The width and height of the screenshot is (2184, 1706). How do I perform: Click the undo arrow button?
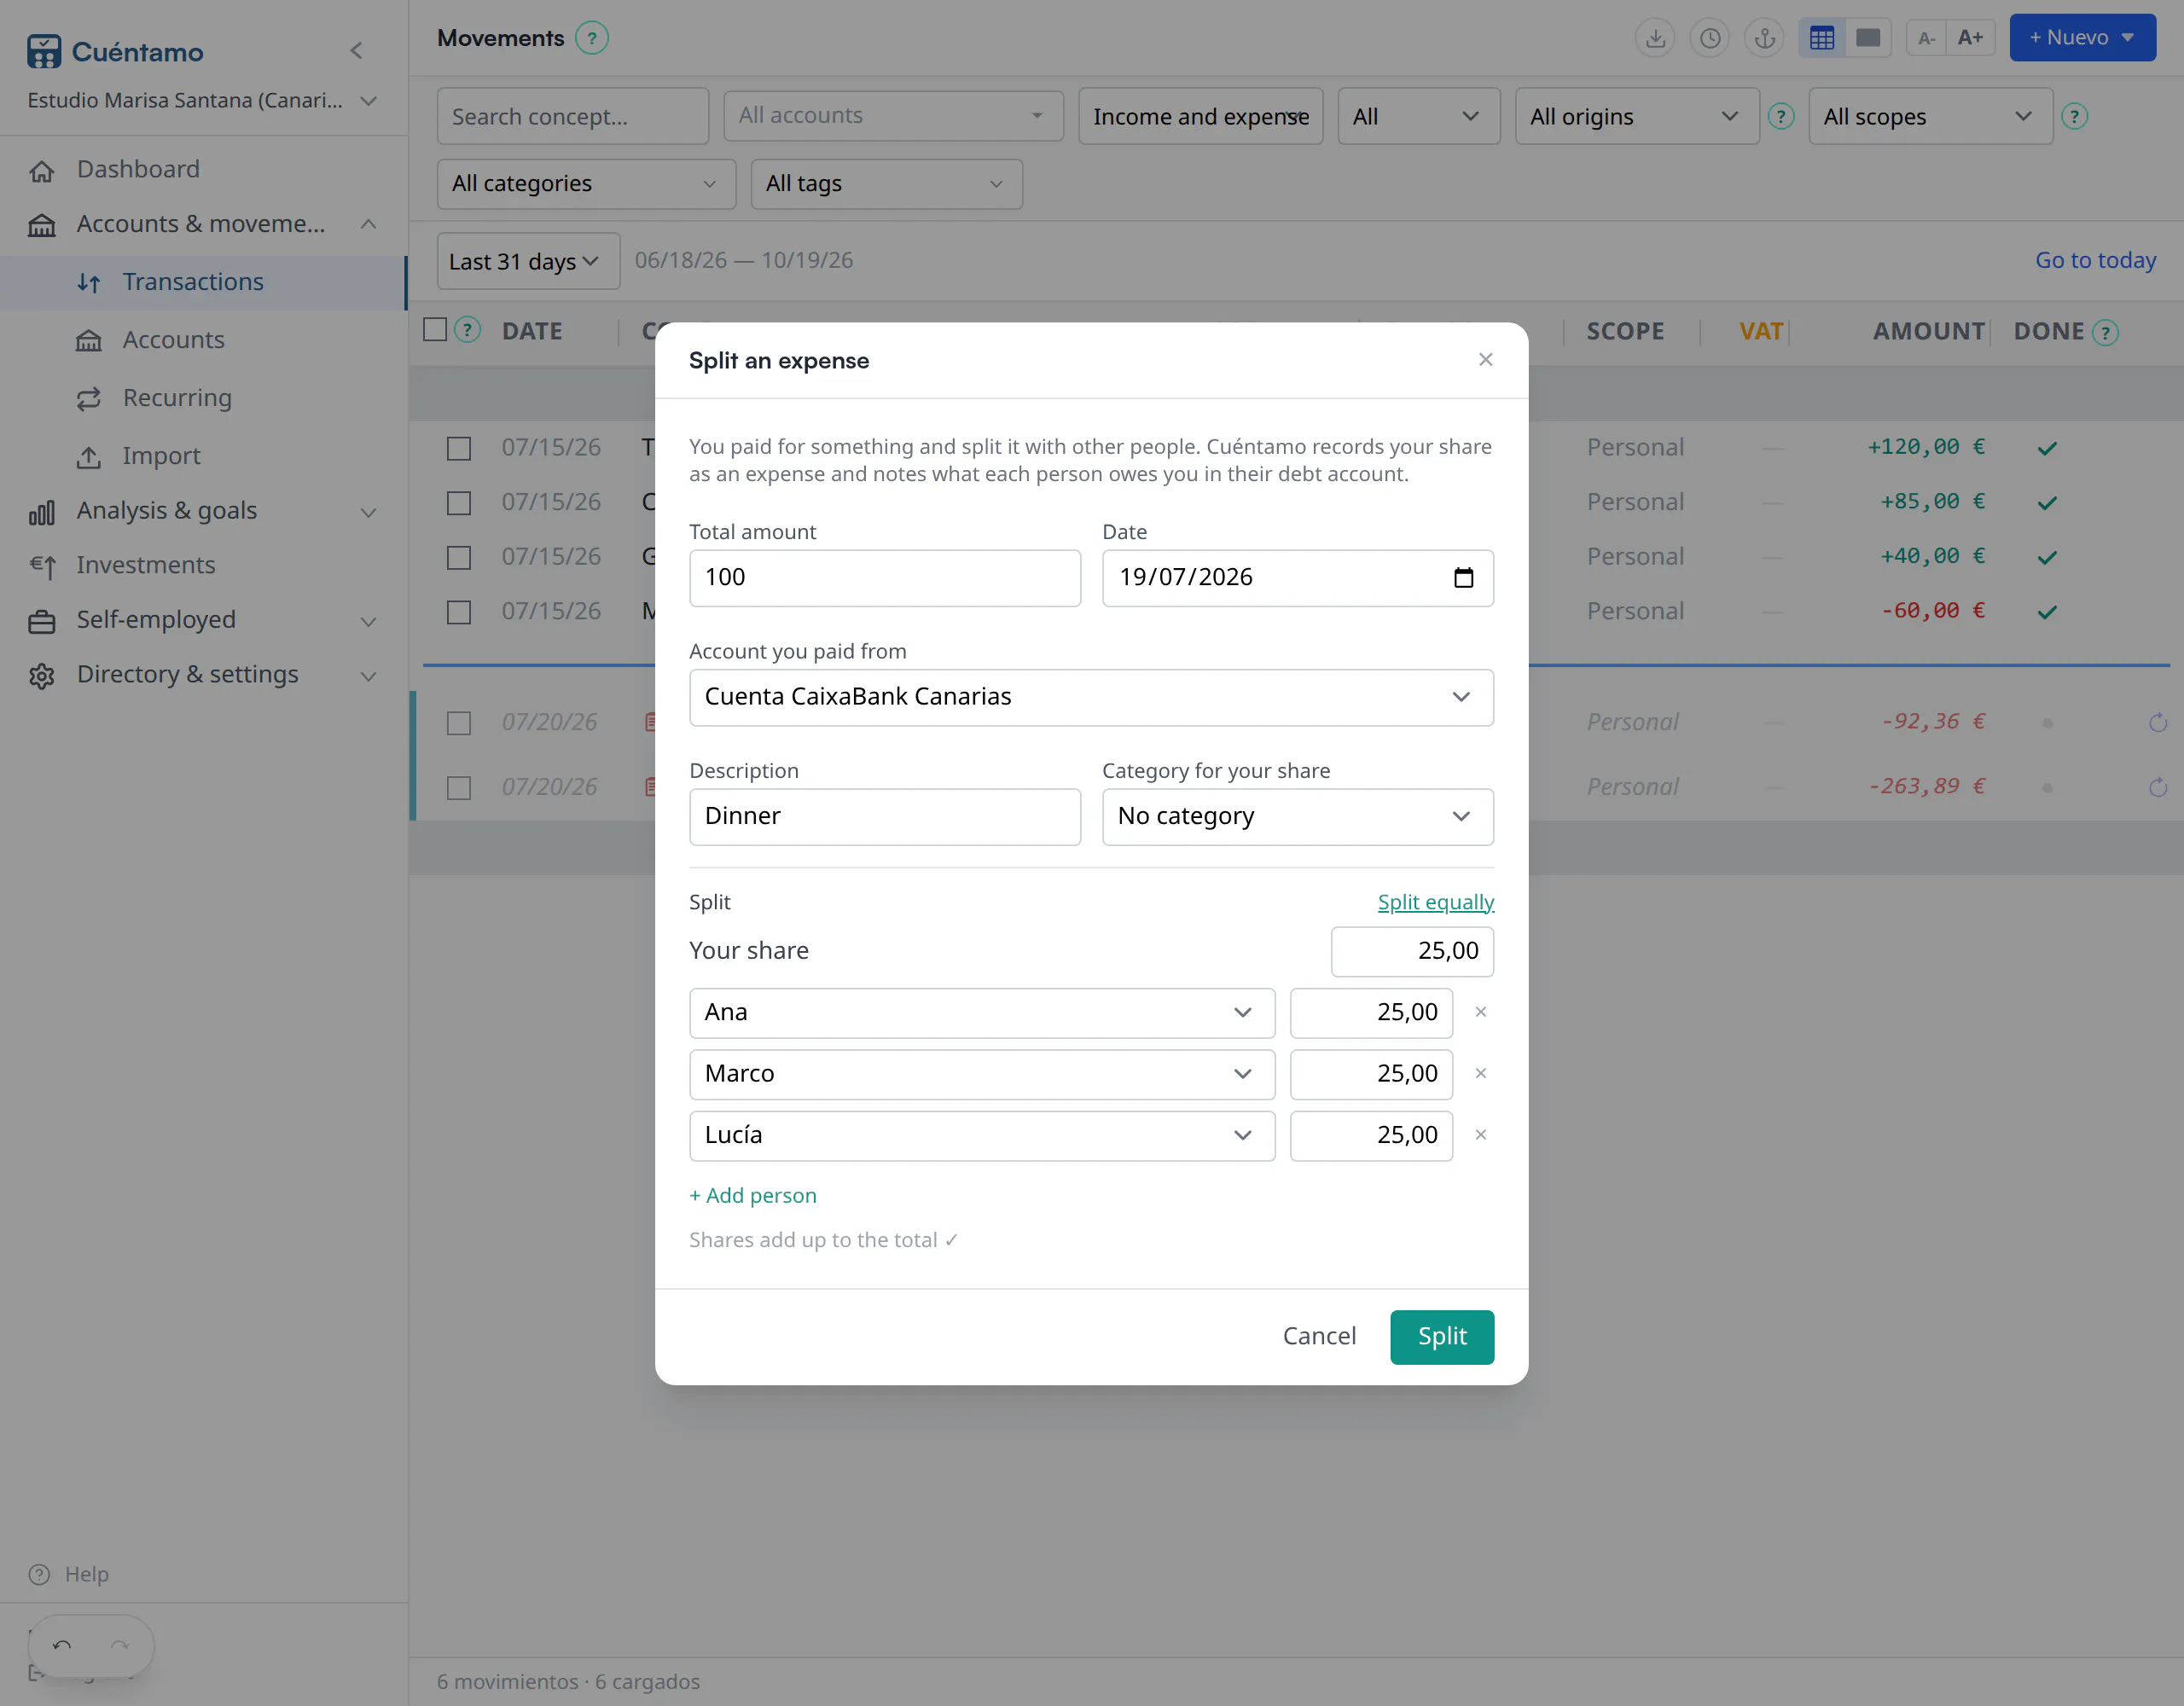(x=62, y=1645)
